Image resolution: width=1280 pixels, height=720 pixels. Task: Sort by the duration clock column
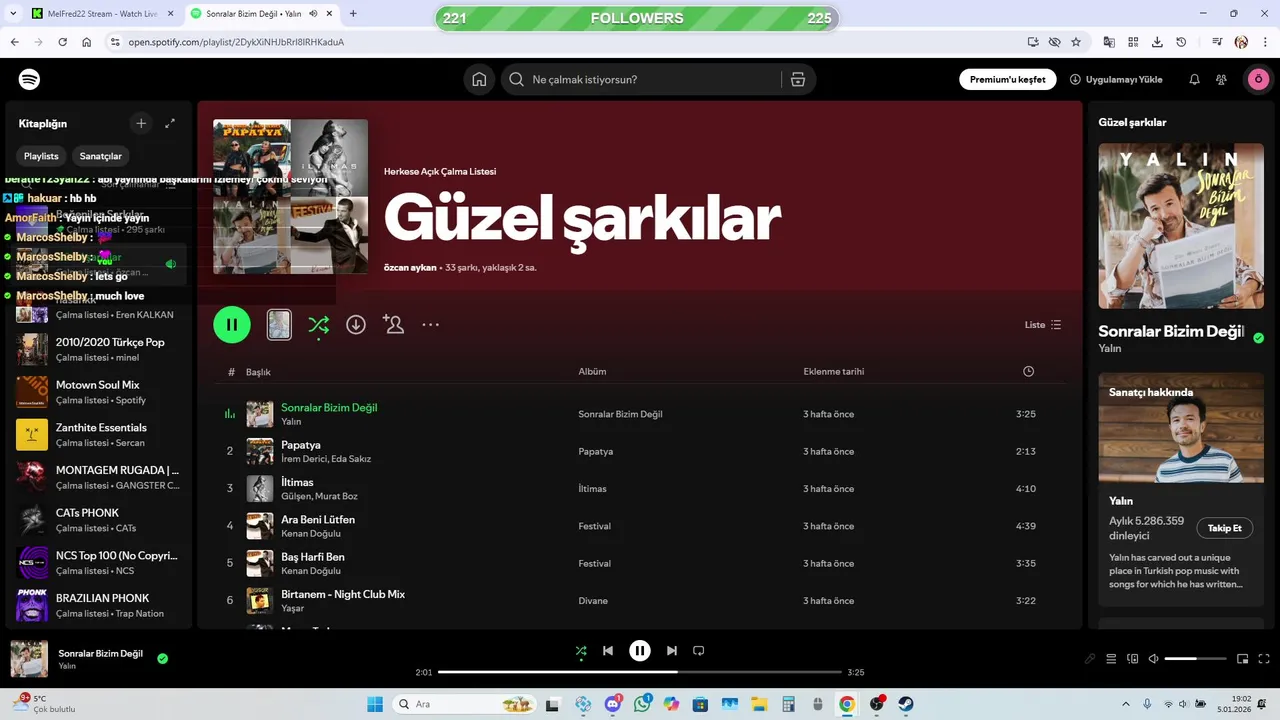(1029, 372)
